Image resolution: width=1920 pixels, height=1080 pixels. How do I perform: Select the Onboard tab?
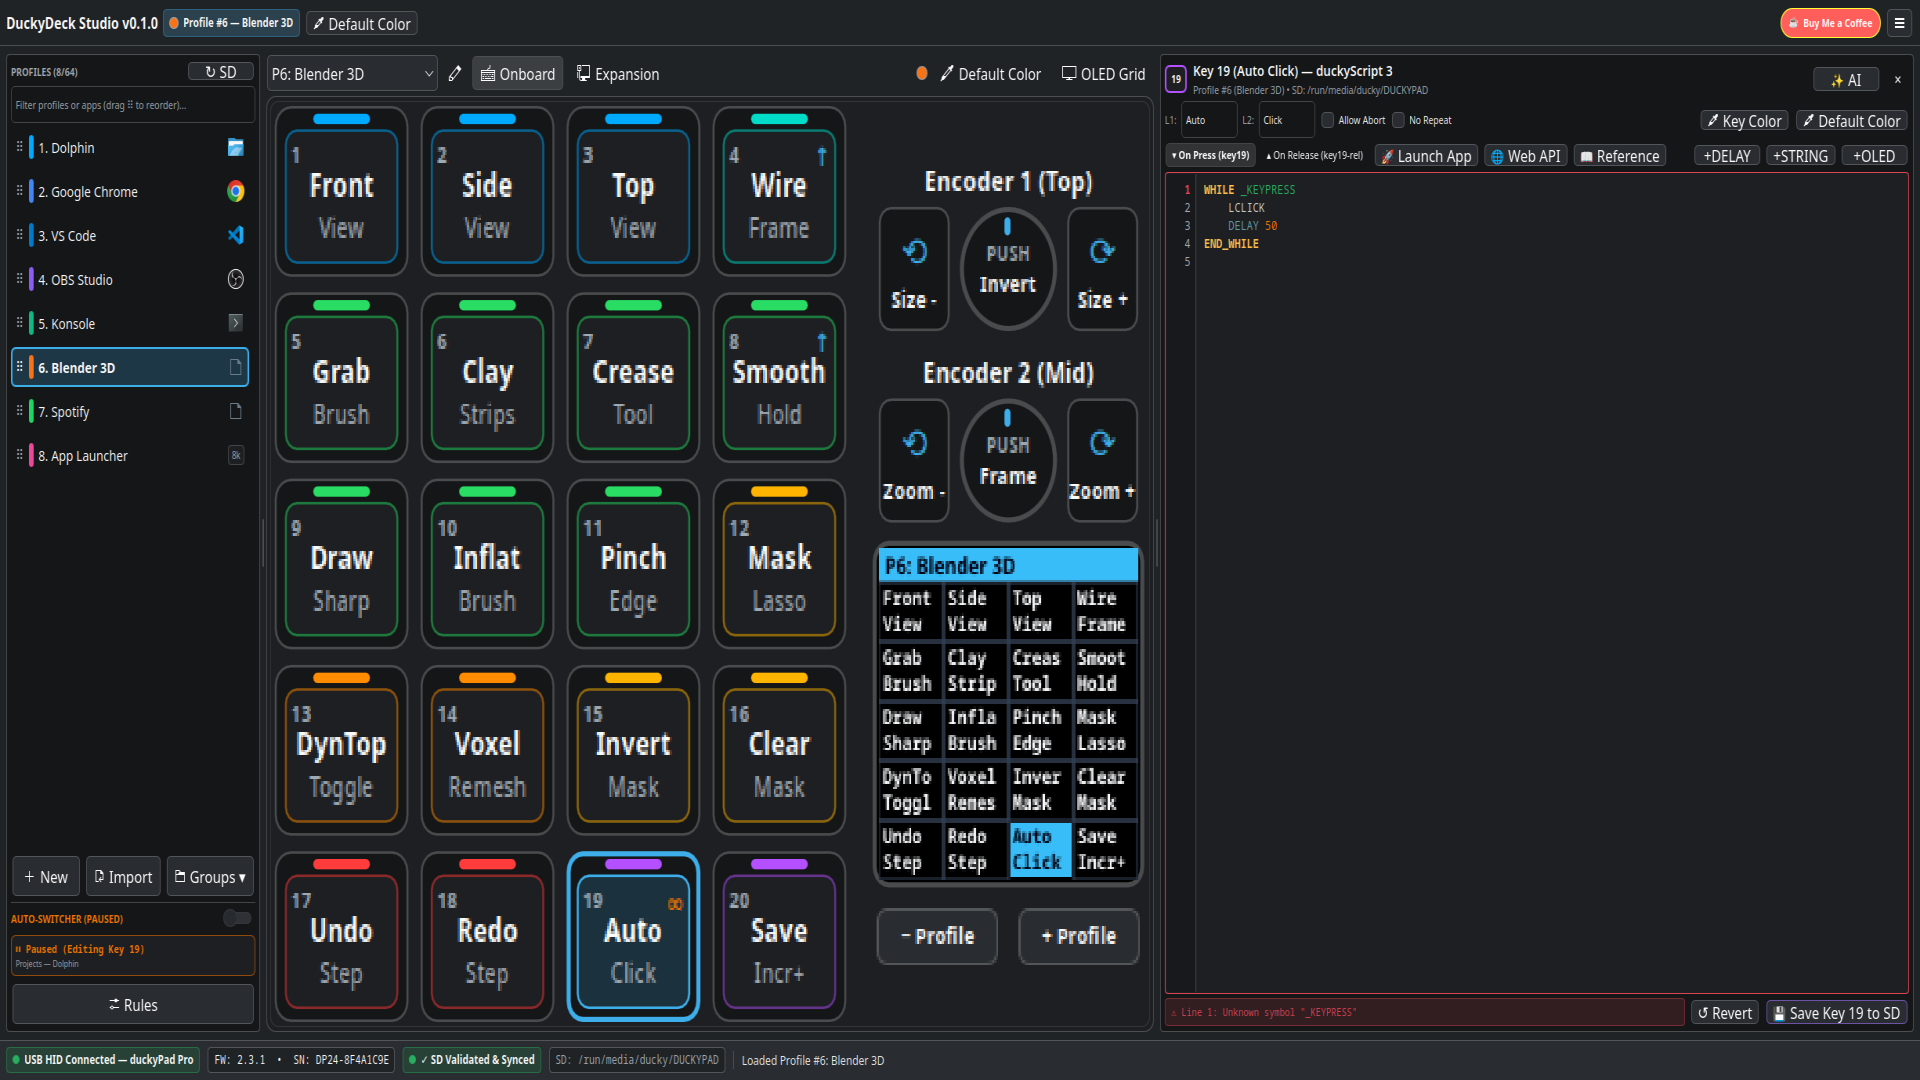[518, 74]
